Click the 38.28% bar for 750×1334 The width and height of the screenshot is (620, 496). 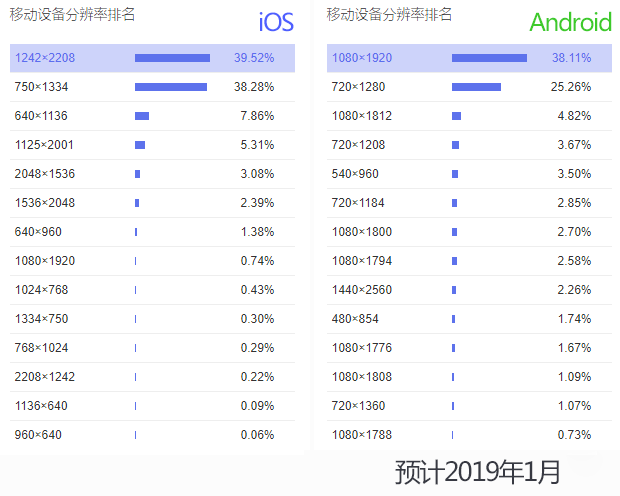(171, 87)
